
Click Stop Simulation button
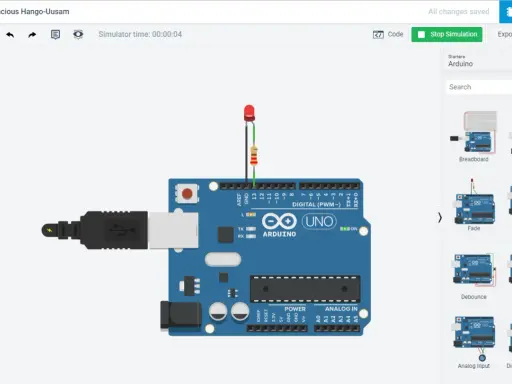[x=447, y=34]
